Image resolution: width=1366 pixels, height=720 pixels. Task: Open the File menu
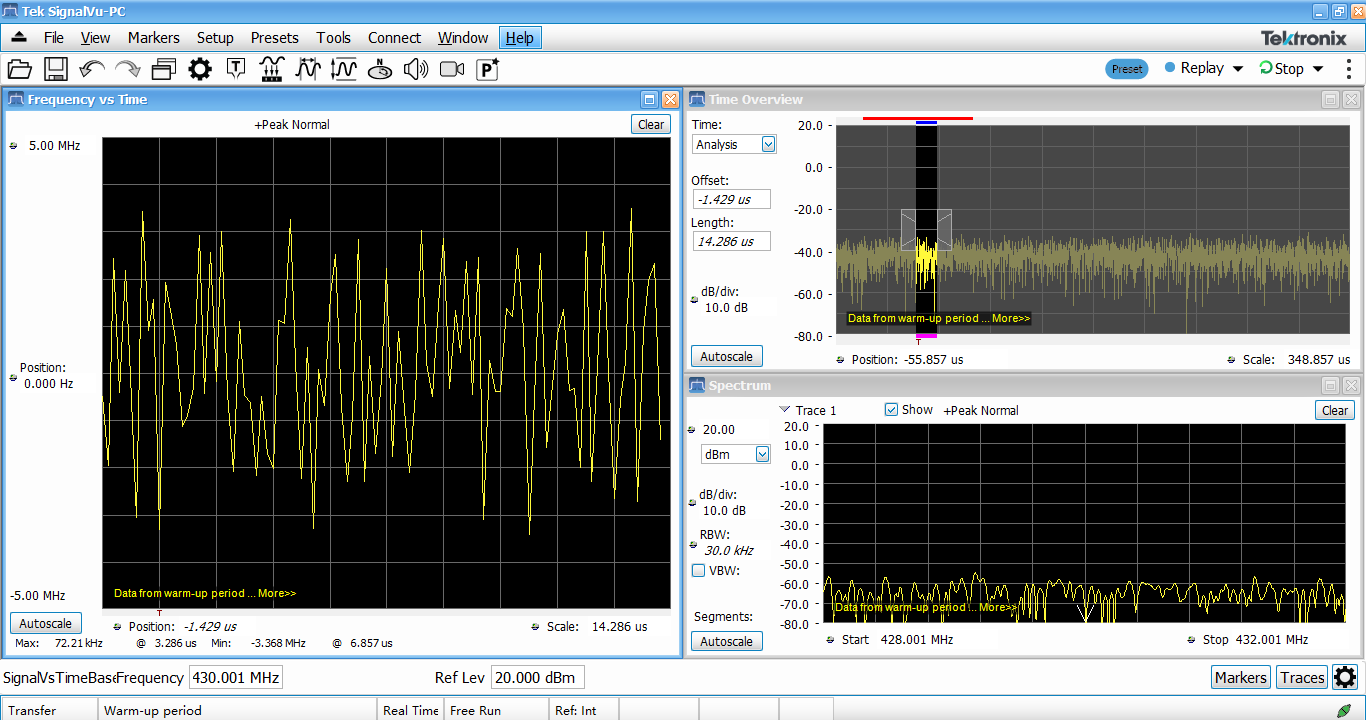click(54, 38)
